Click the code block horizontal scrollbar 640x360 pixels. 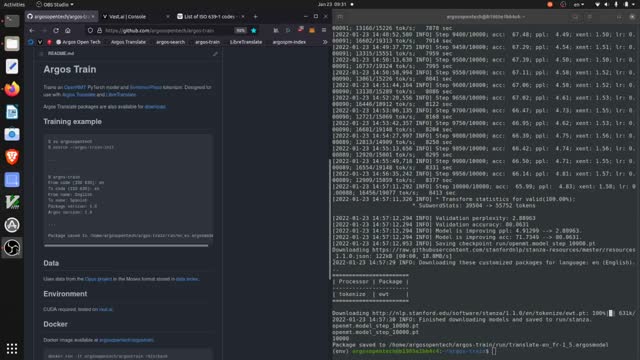(126, 246)
